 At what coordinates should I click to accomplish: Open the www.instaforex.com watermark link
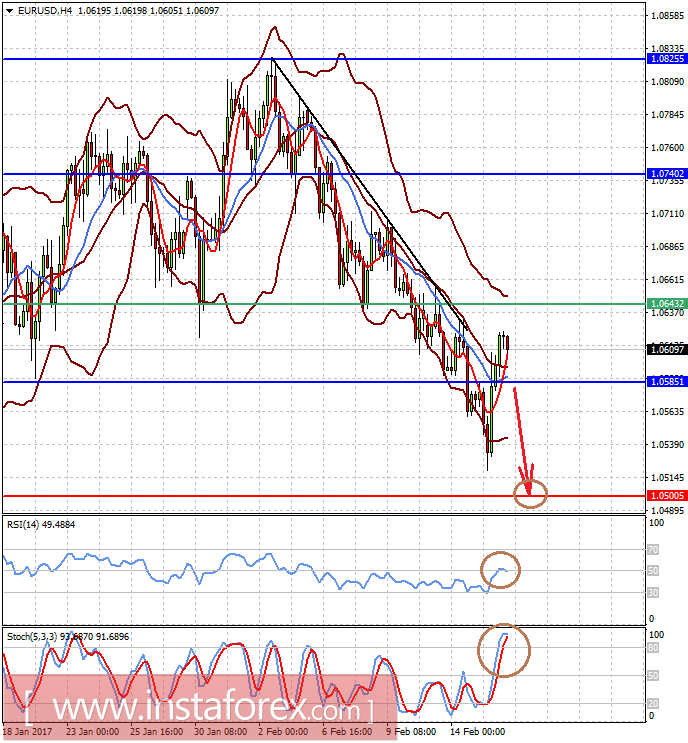(x=199, y=709)
